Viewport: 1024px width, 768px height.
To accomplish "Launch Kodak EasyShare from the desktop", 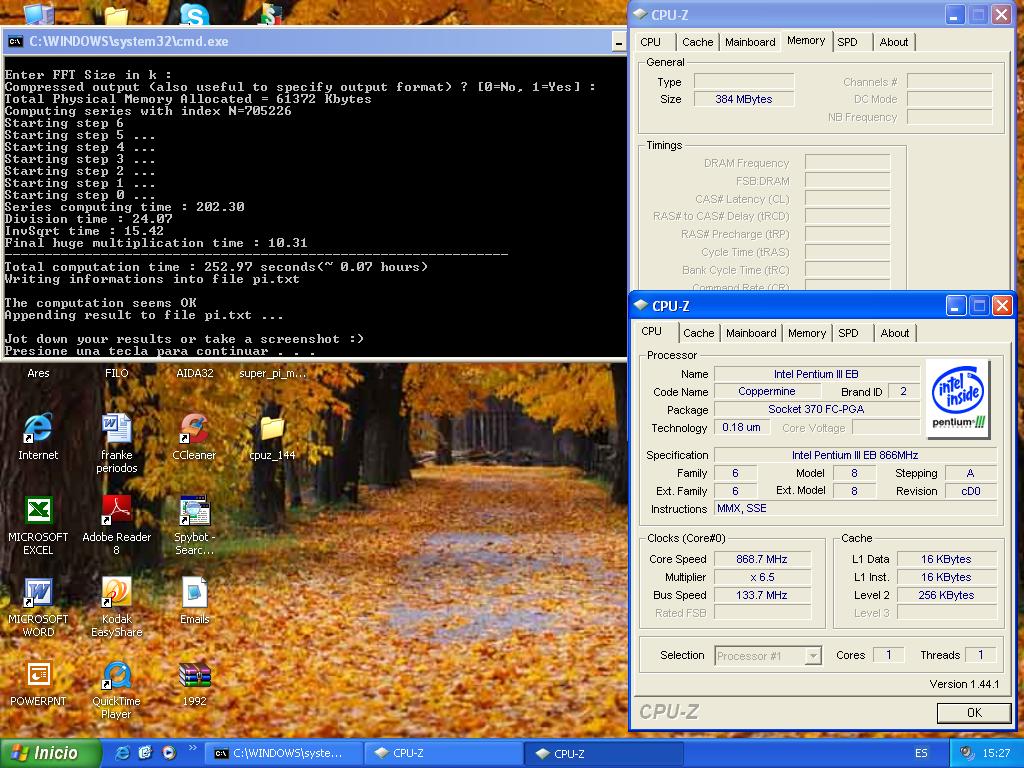I will coord(116,592).
